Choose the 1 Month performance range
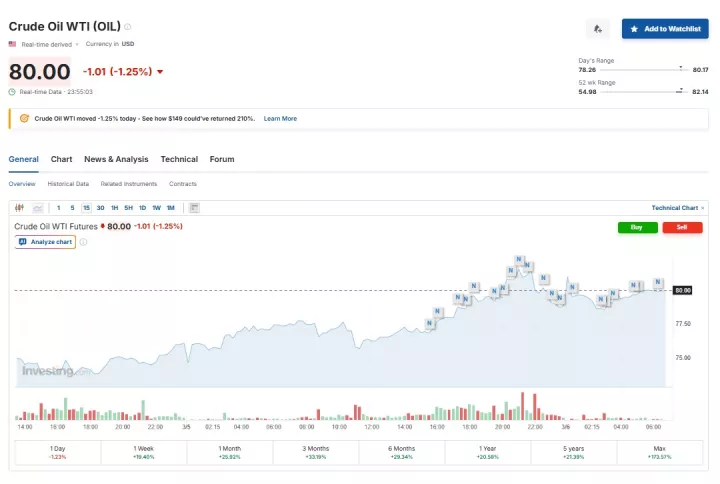The image size is (720, 484). point(229,451)
